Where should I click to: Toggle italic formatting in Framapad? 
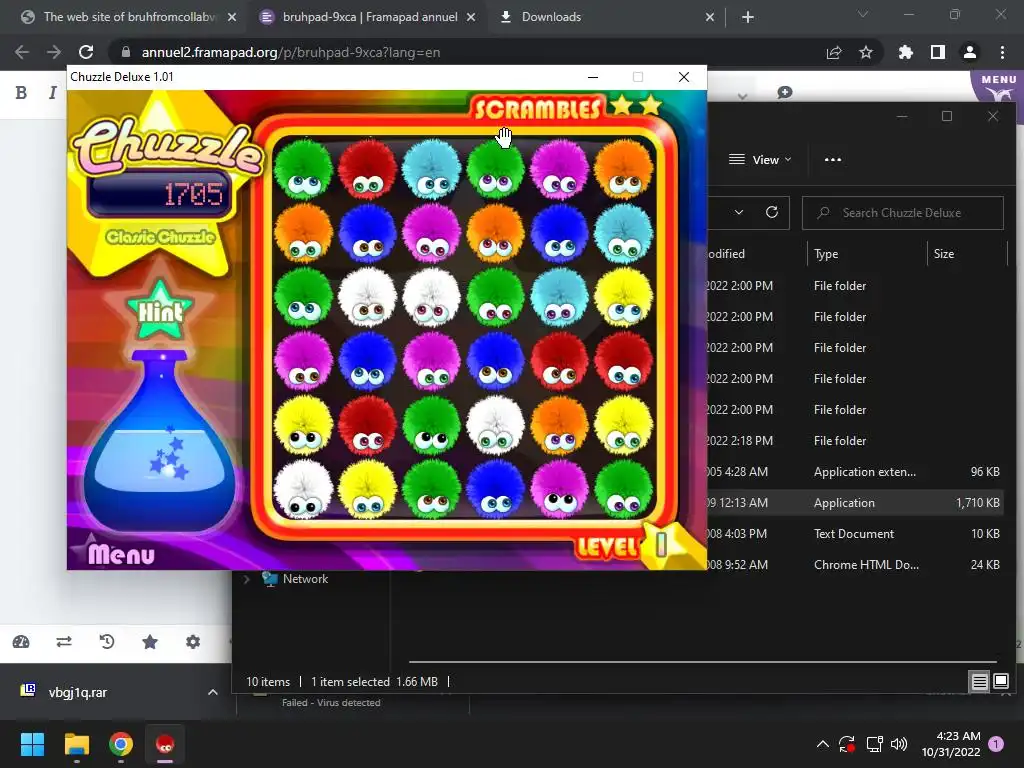[x=52, y=93]
